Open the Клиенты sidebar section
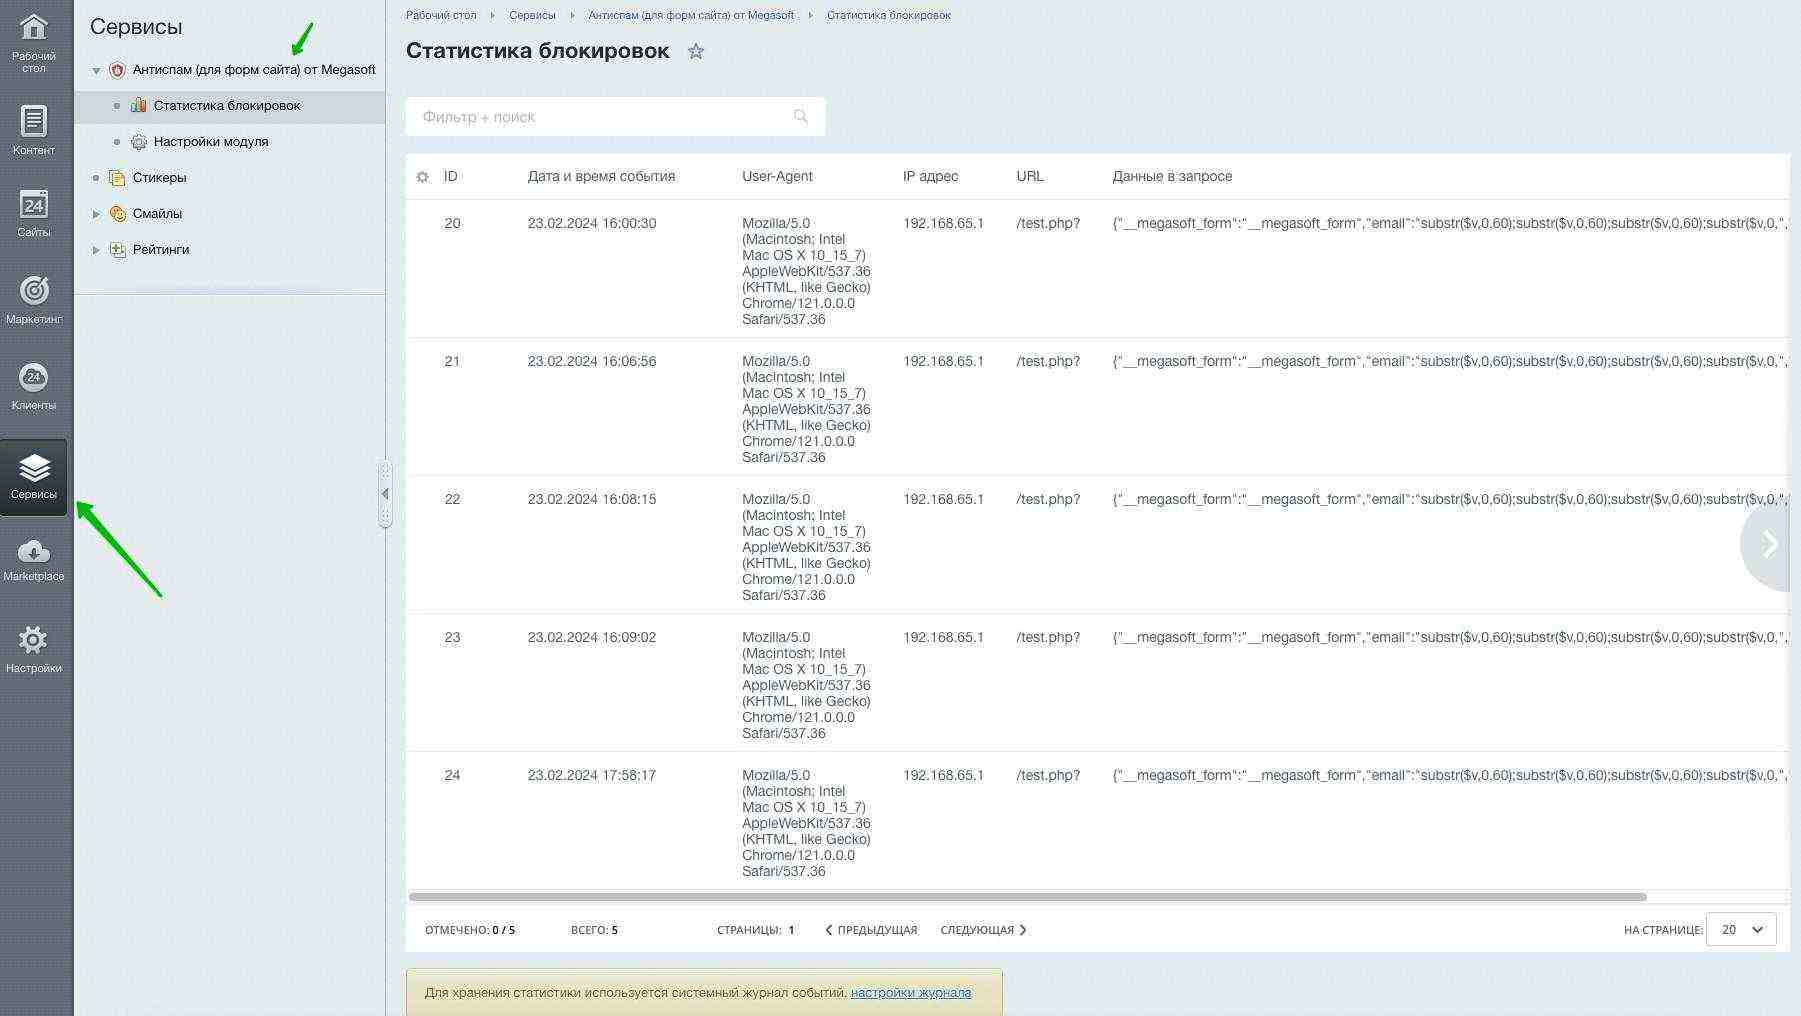 tap(34, 386)
